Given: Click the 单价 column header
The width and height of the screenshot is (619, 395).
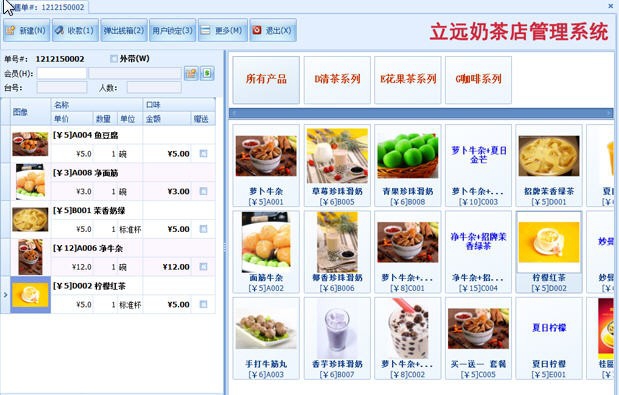Looking at the screenshot, I should [72, 119].
